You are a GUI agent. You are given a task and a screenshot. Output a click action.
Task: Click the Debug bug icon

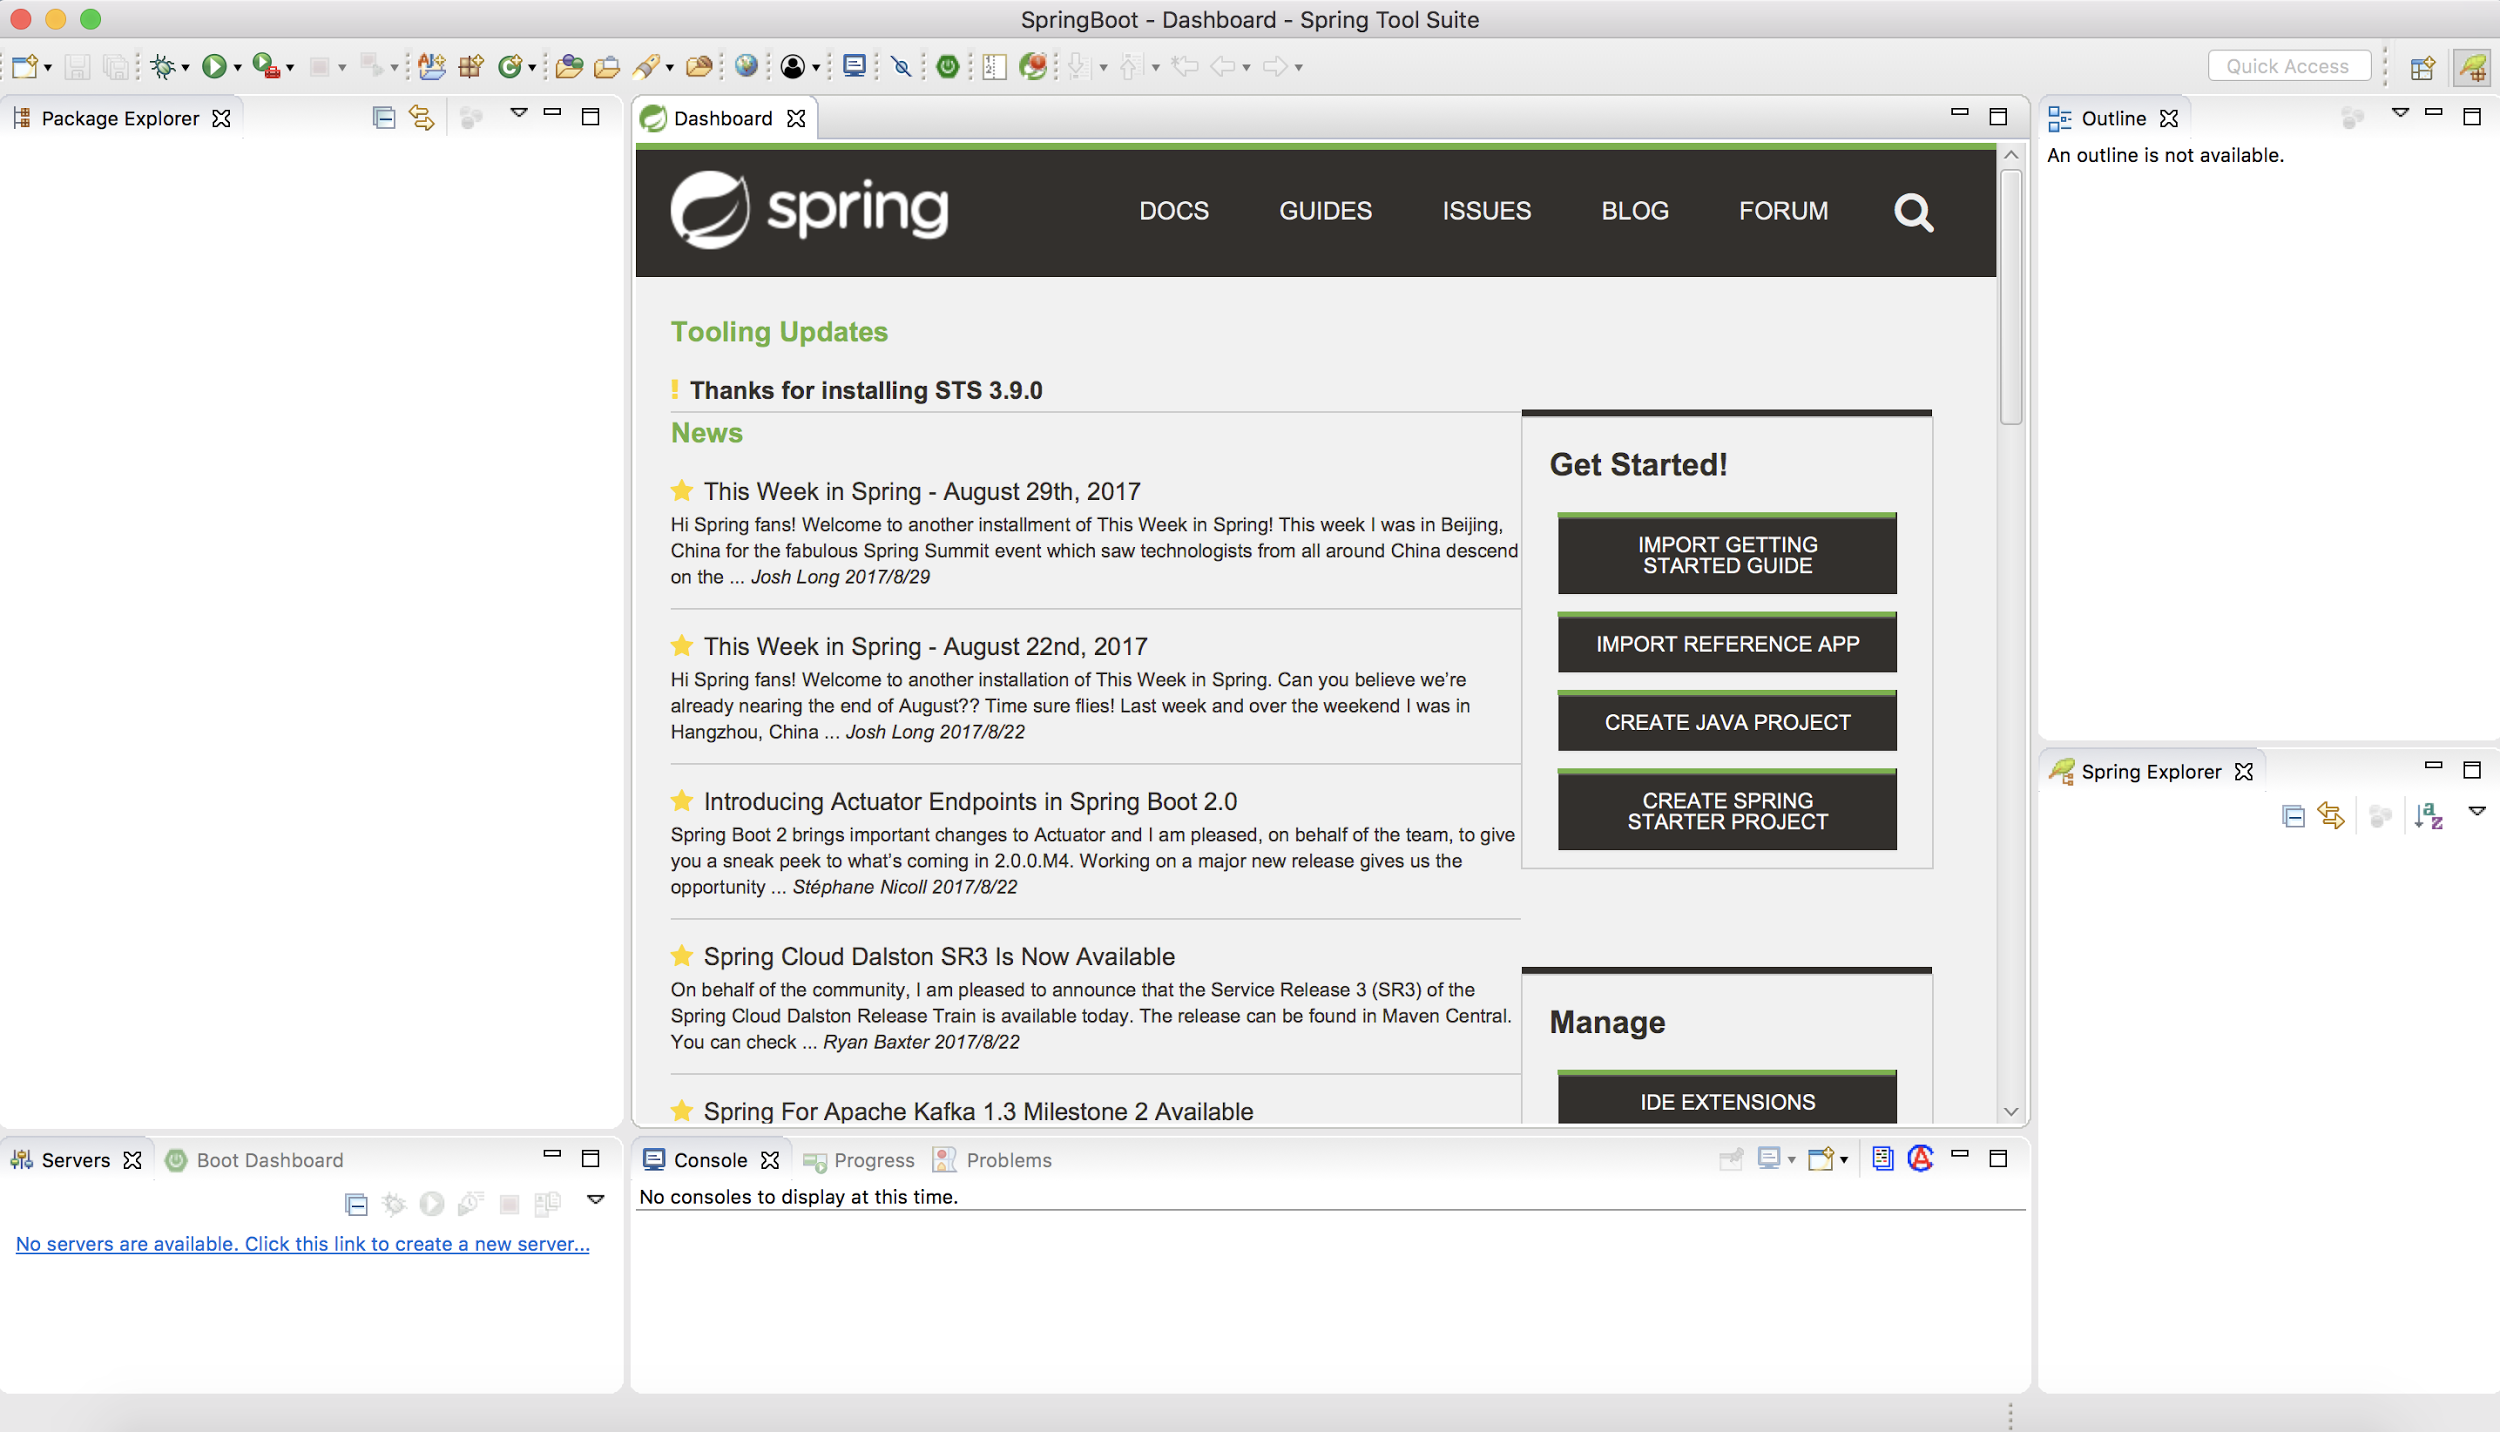(x=162, y=67)
